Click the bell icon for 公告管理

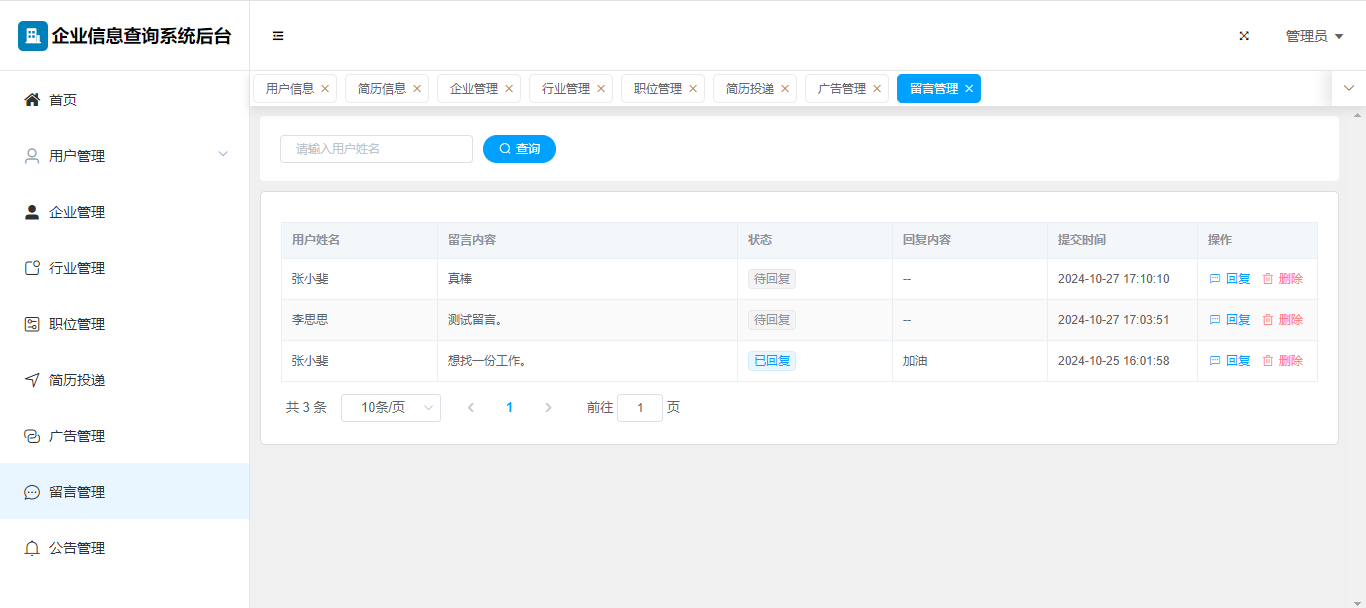click(x=32, y=548)
